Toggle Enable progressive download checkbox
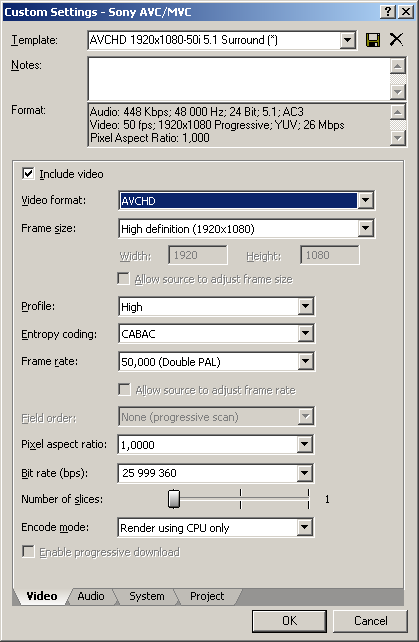This screenshot has height=642, width=419. (x=28, y=552)
